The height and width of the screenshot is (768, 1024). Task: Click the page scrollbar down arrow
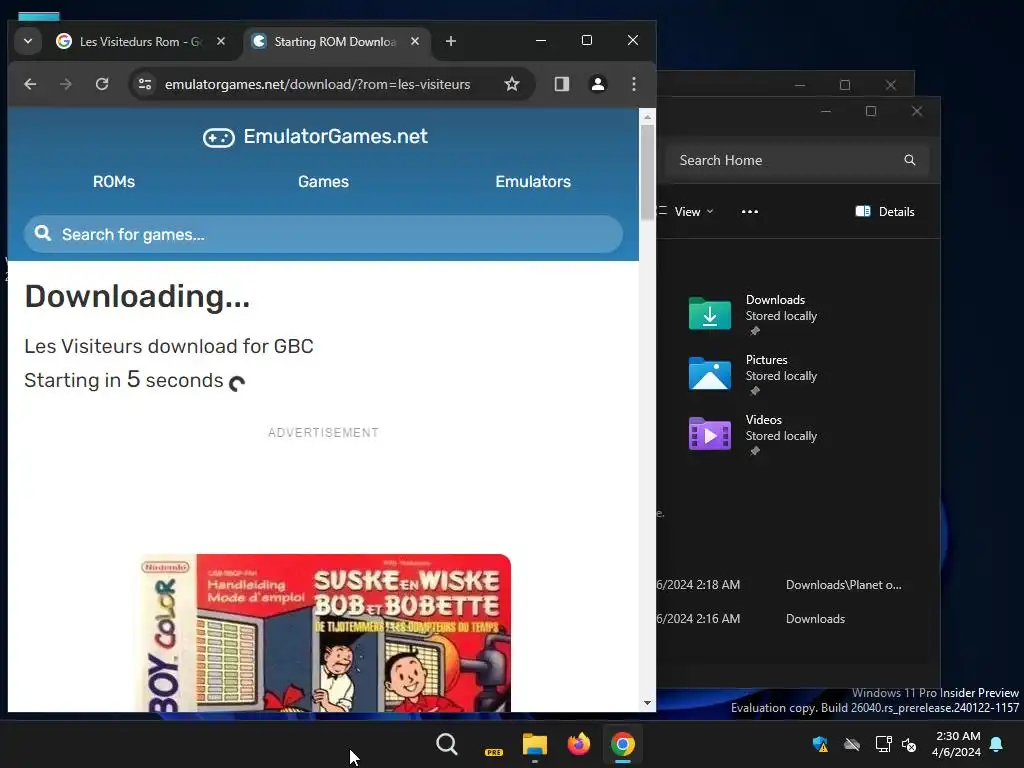click(647, 703)
